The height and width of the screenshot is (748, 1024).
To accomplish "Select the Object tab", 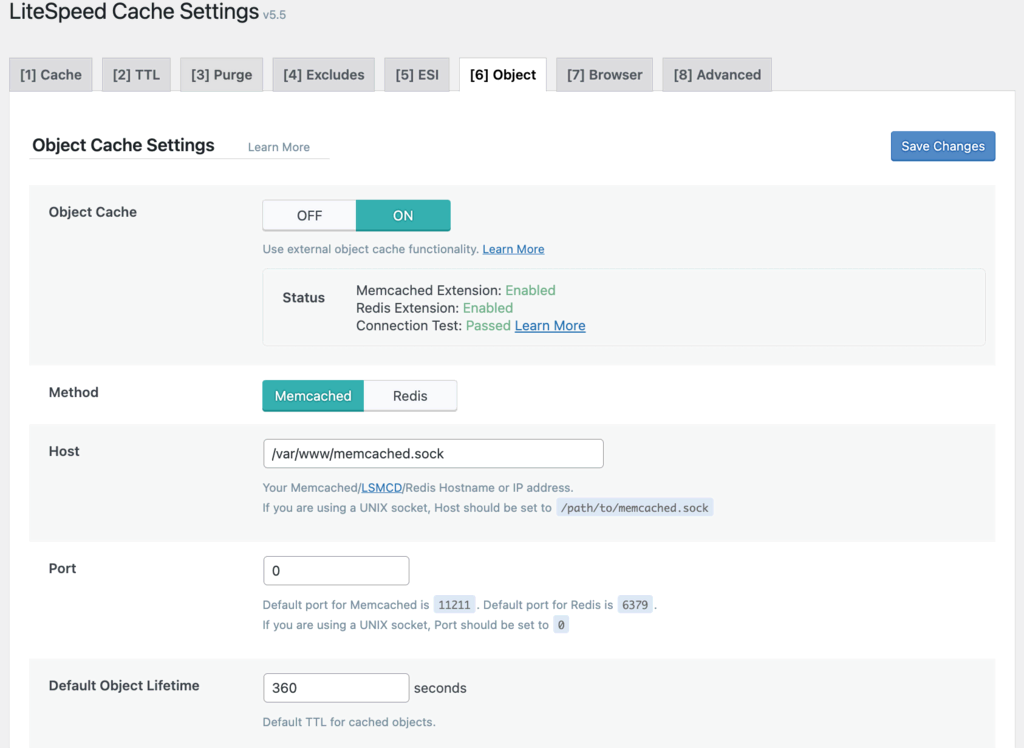I will point(502,74).
